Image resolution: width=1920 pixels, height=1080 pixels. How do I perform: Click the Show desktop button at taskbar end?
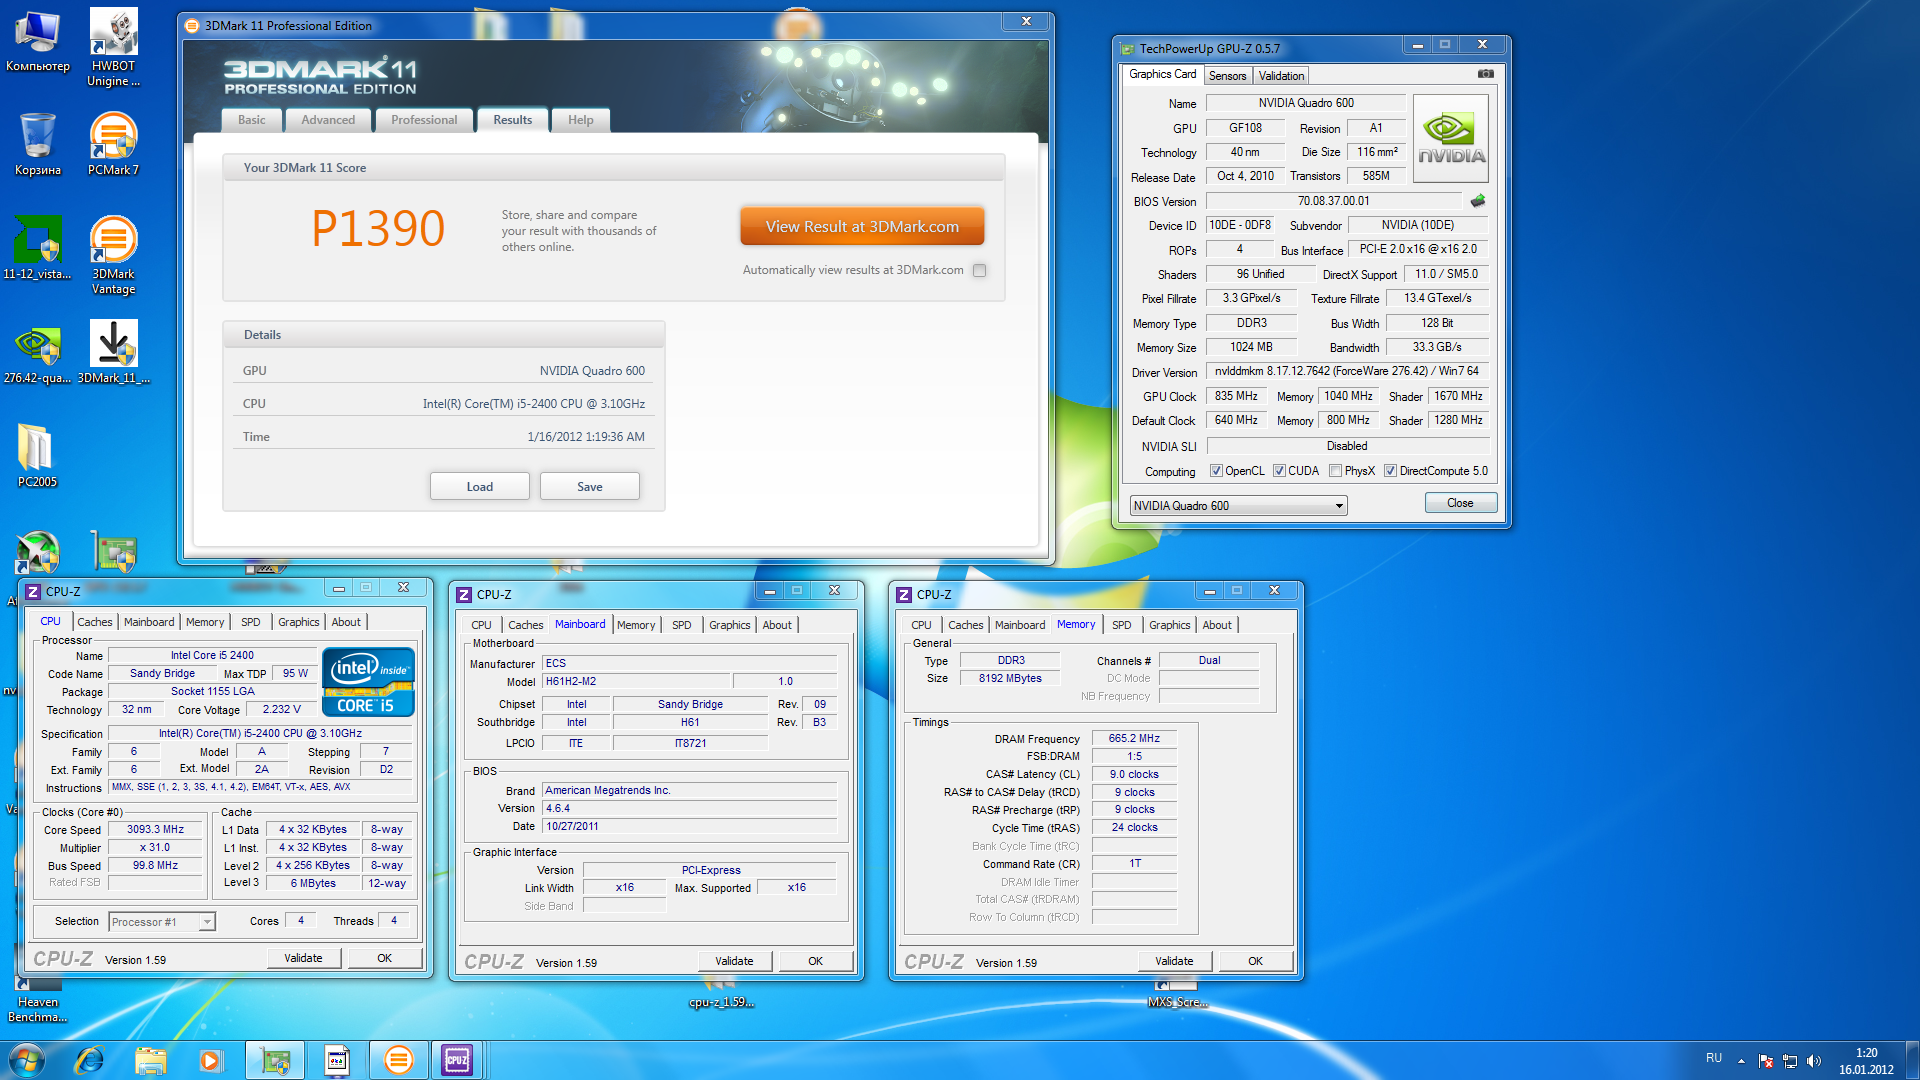[1911, 1060]
